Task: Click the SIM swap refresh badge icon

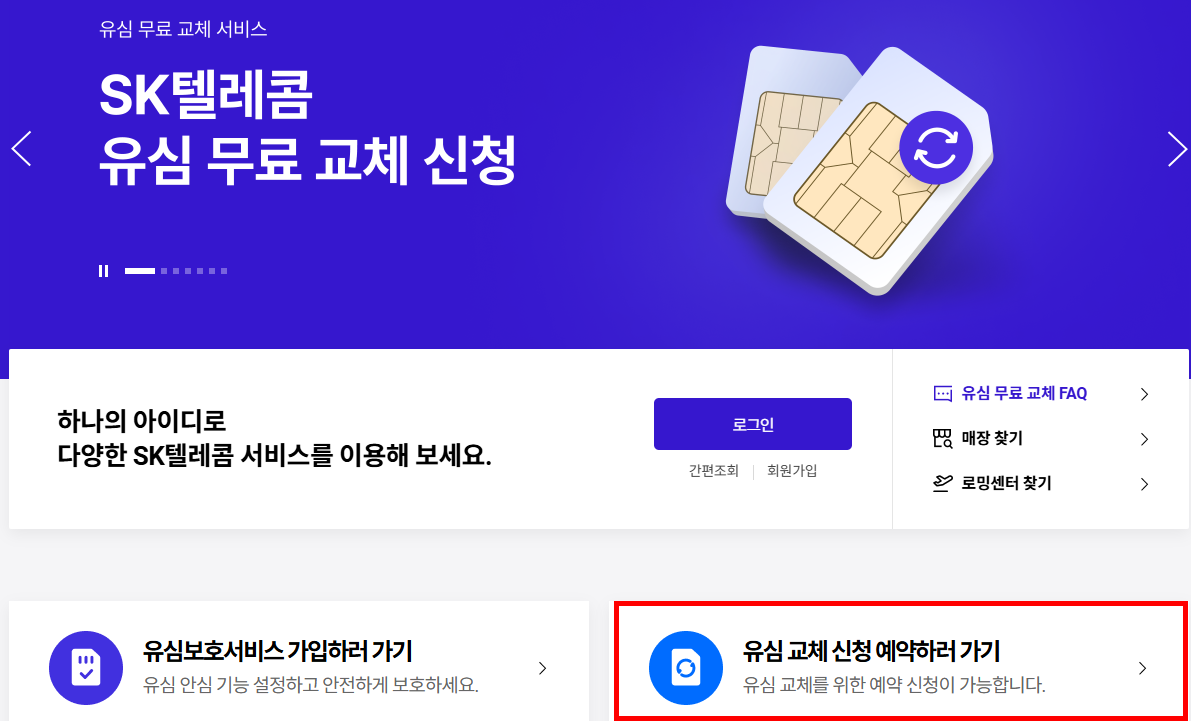Action: pos(936,147)
